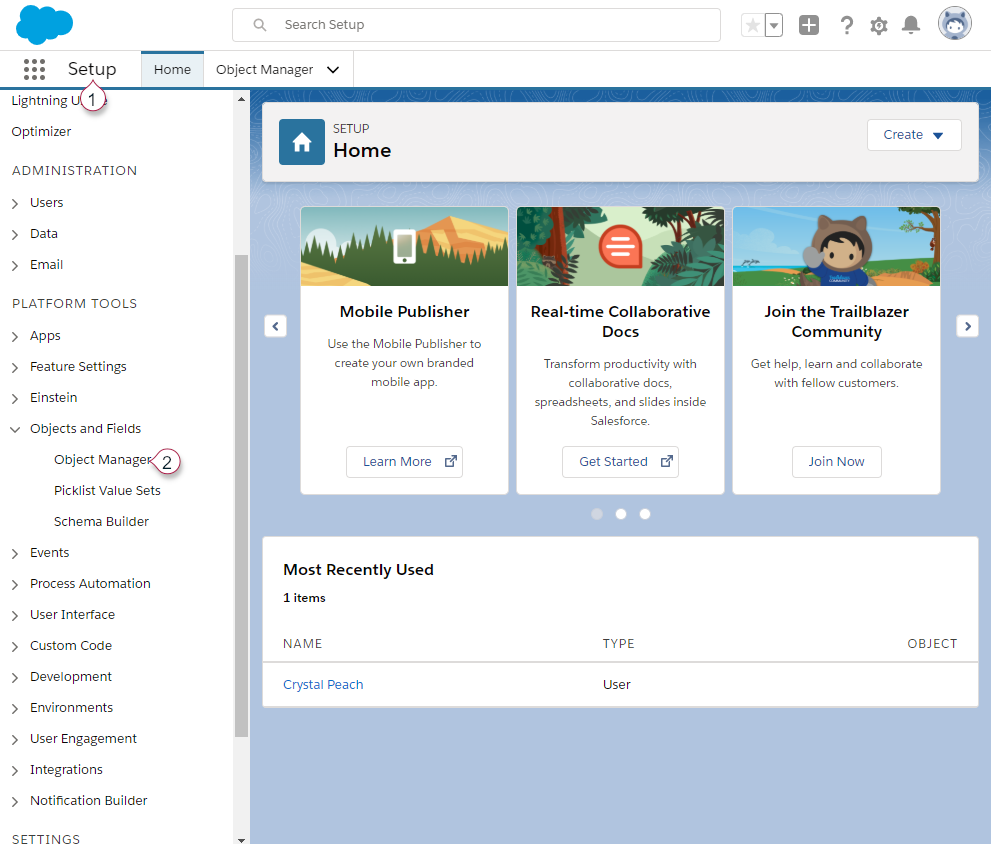This screenshot has width=991, height=844.
Task: Open the favorites list dropdown arrow
Action: coord(774,25)
